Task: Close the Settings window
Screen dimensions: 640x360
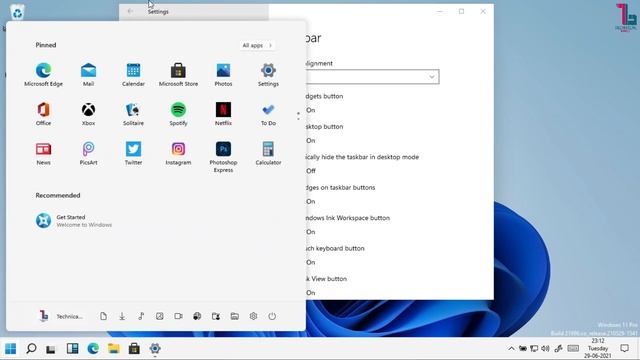Action: 483,11
